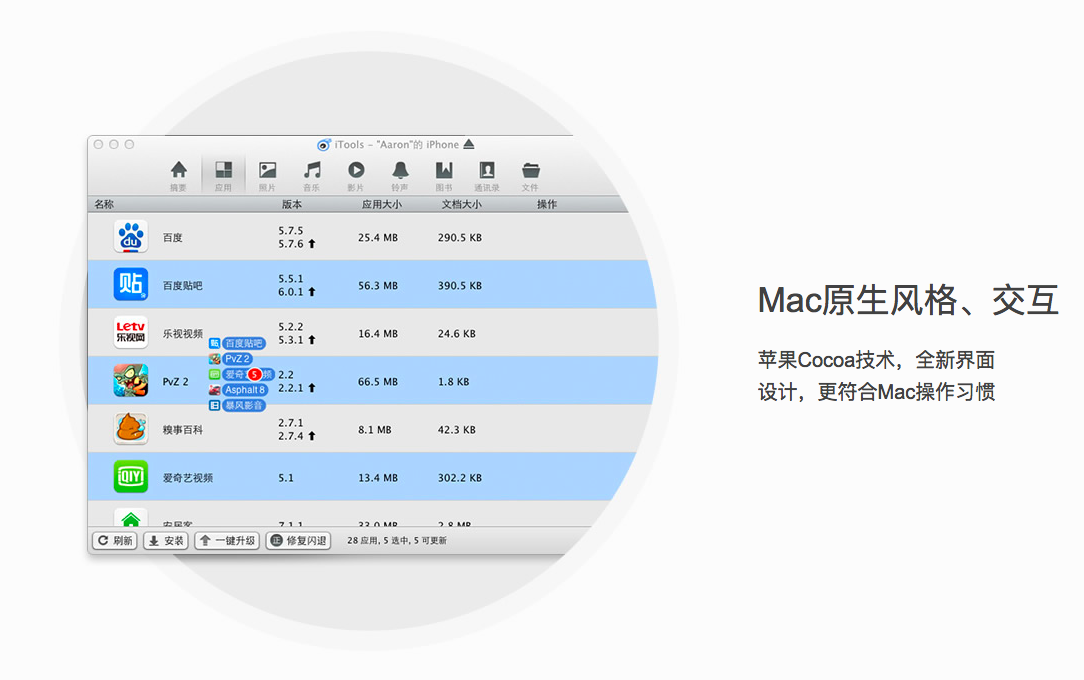Click the 1.8 KB document size
The image size is (1084, 680).
pyautogui.click(x=454, y=381)
